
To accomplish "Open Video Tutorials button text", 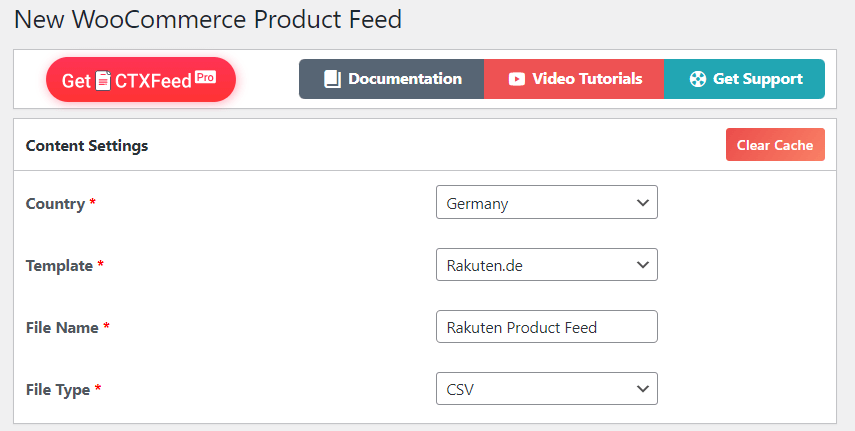I will pyautogui.click(x=587, y=79).
